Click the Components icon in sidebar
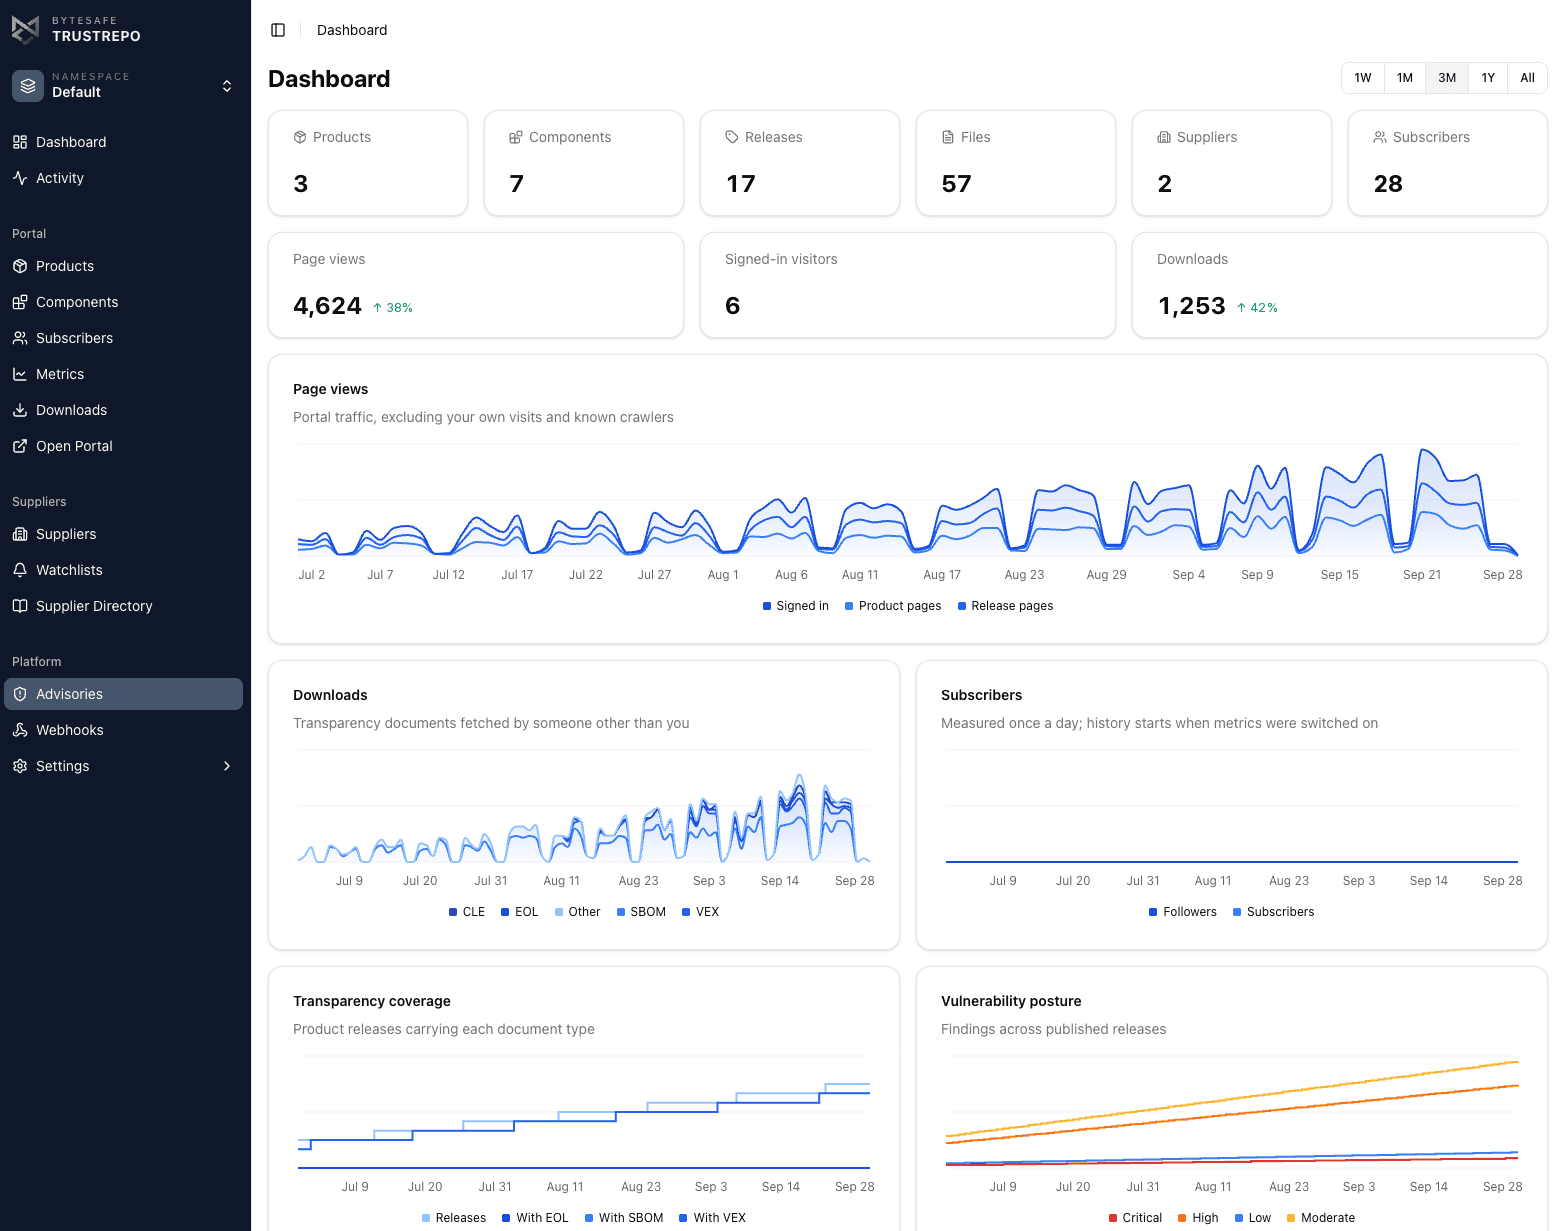Viewport: 1565px width, 1231px height. pyautogui.click(x=20, y=302)
